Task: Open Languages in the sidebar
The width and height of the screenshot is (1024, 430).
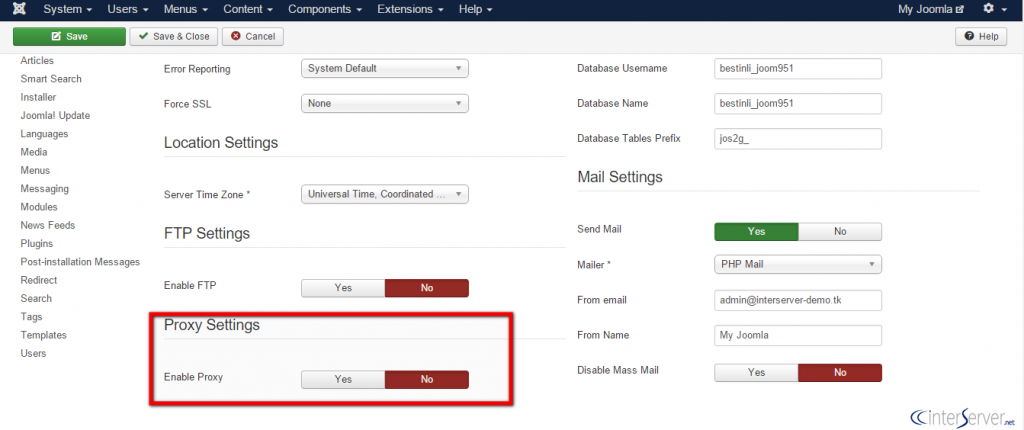Action: (44, 133)
